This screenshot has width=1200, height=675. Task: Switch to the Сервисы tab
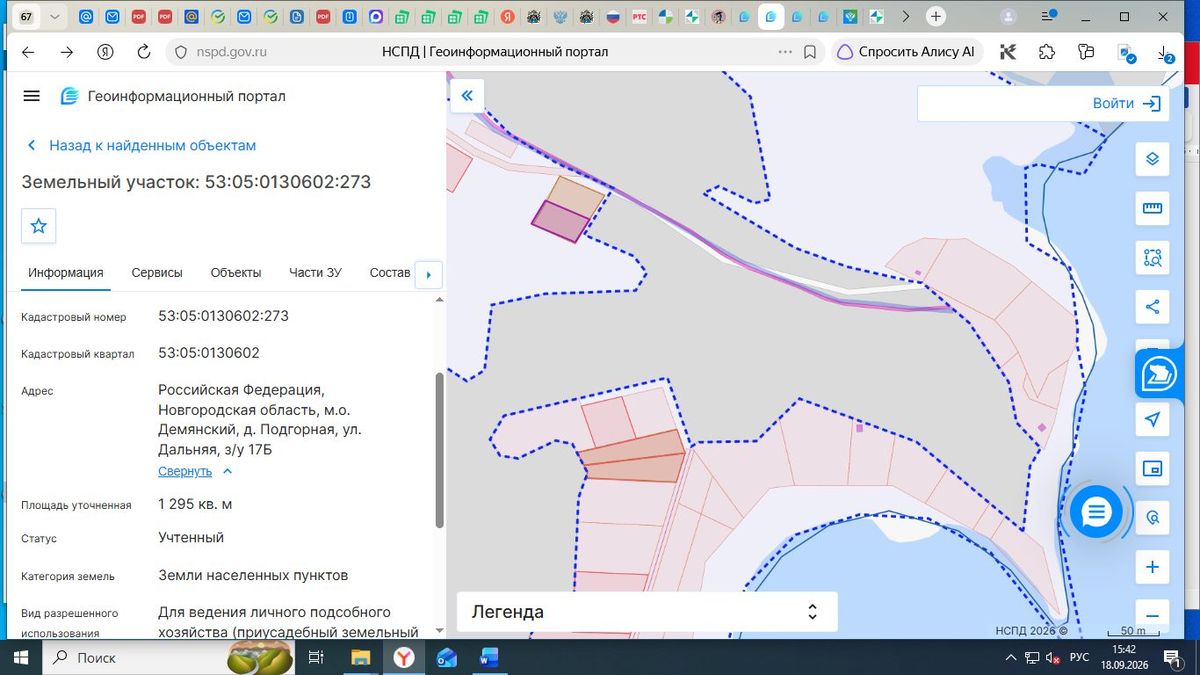click(x=157, y=273)
